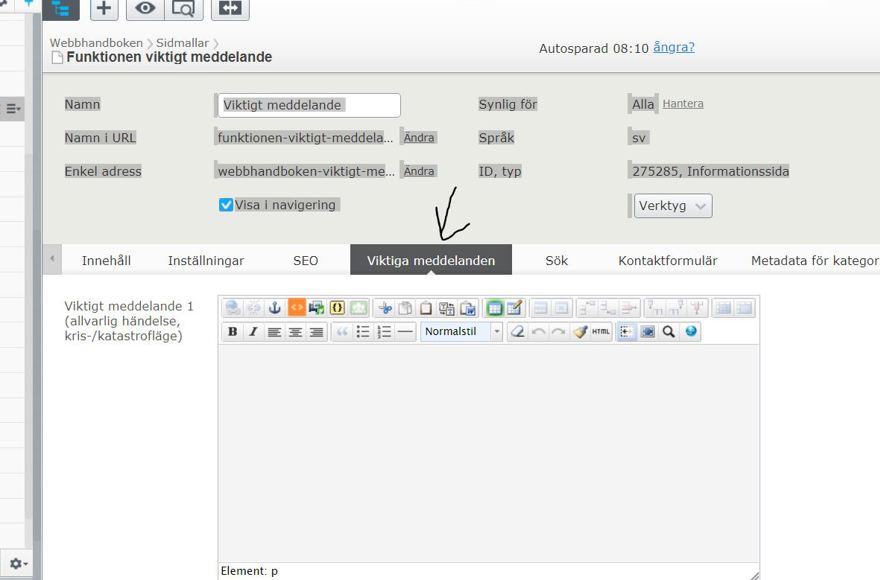The width and height of the screenshot is (880, 580).
Task: Uncheck Visa i navigering checkbox
Action: pyautogui.click(x=226, y=205)
